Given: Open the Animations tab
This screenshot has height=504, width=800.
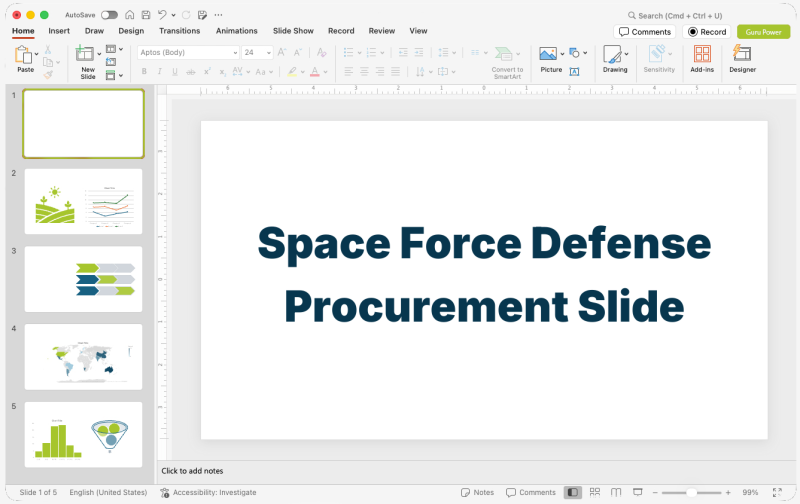Looking at the screenshot, I should point(237,31).
